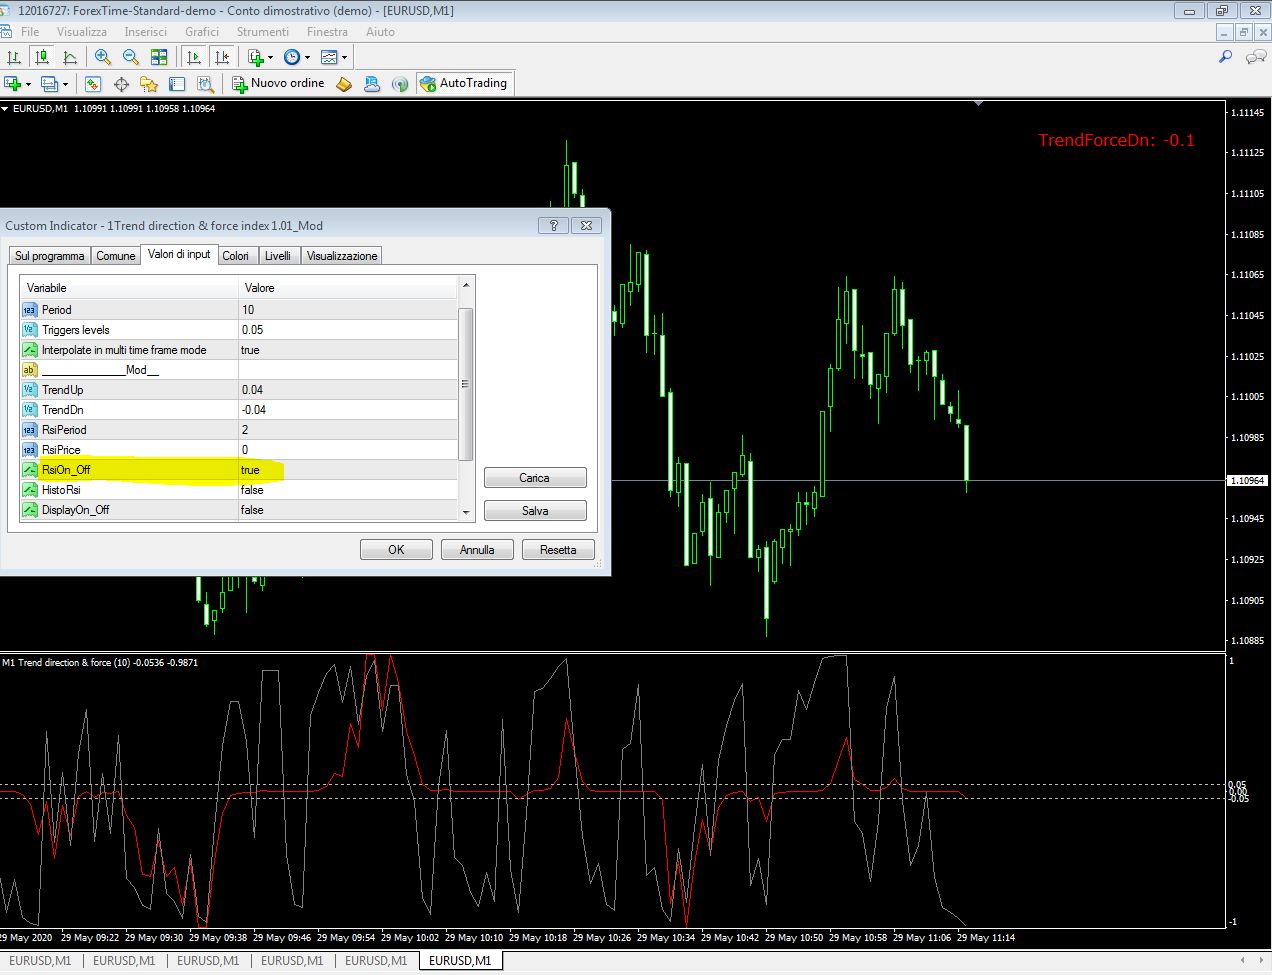Zoom in on the chart

point(103,57)
